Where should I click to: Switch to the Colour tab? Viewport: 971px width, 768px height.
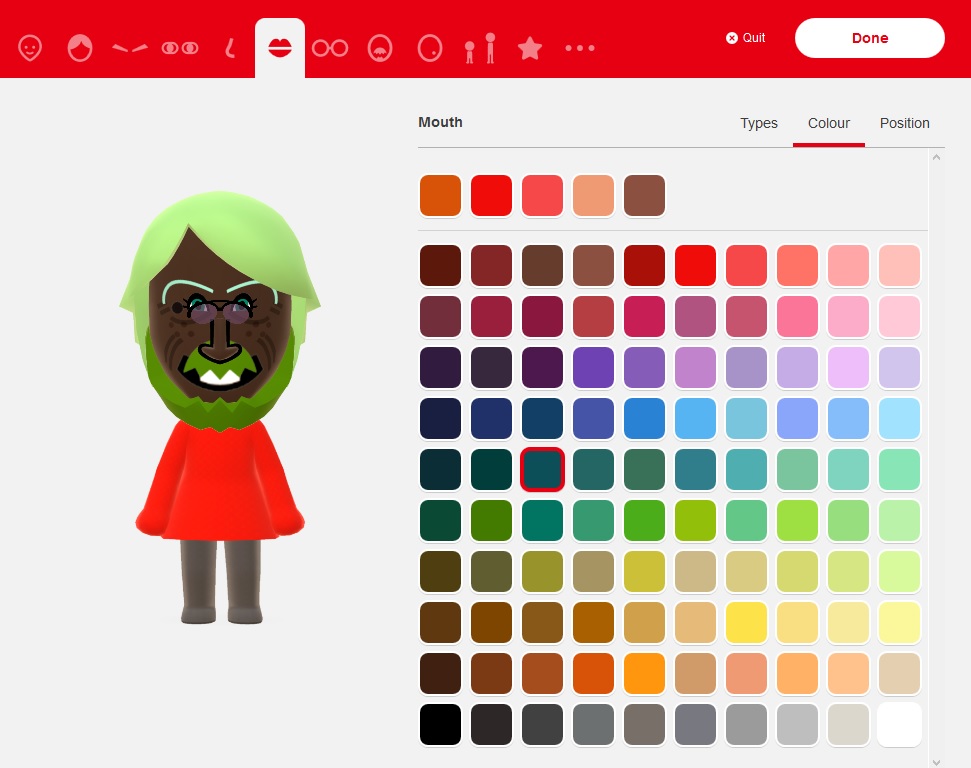pyautogui.click(x=829, y=123)
